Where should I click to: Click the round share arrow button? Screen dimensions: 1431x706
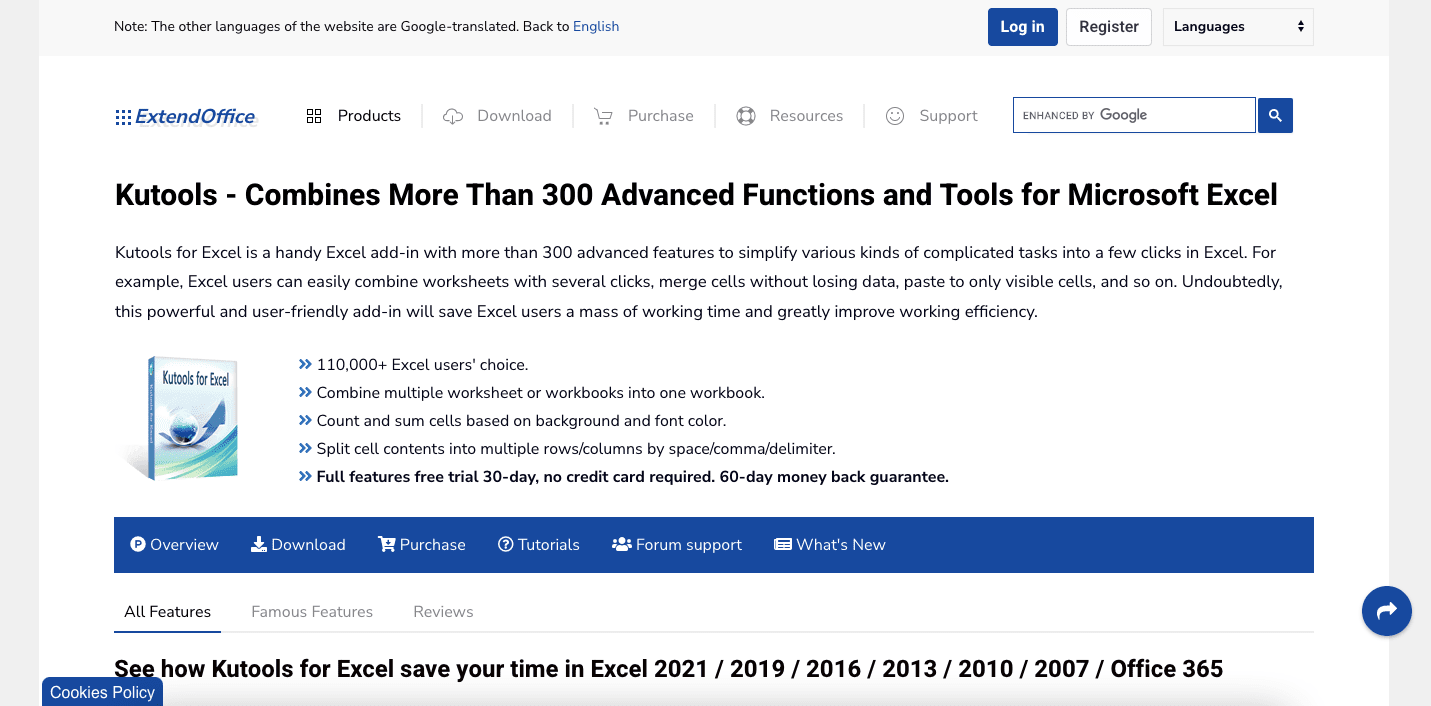coord(1387,611)
